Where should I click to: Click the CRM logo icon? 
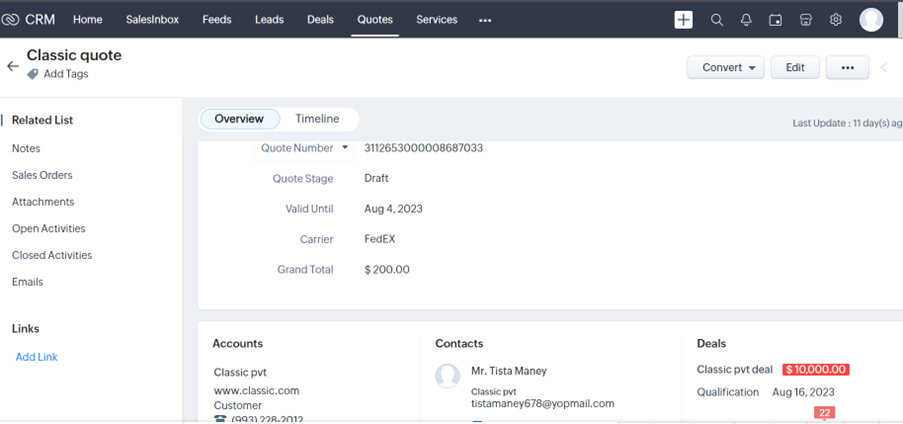coord(10,20)
